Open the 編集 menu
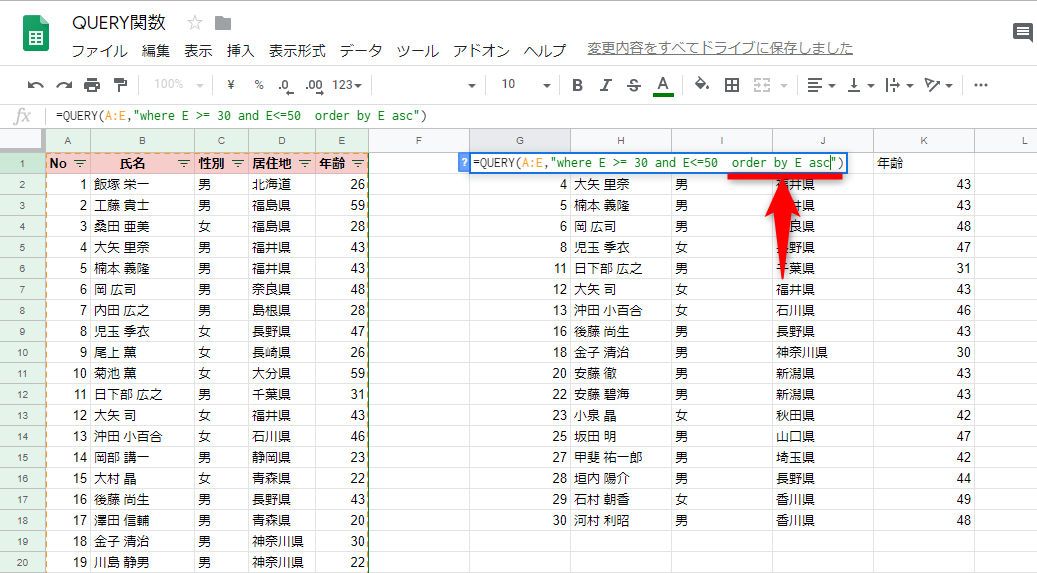 pyautogui.click(x=155, y=51)
